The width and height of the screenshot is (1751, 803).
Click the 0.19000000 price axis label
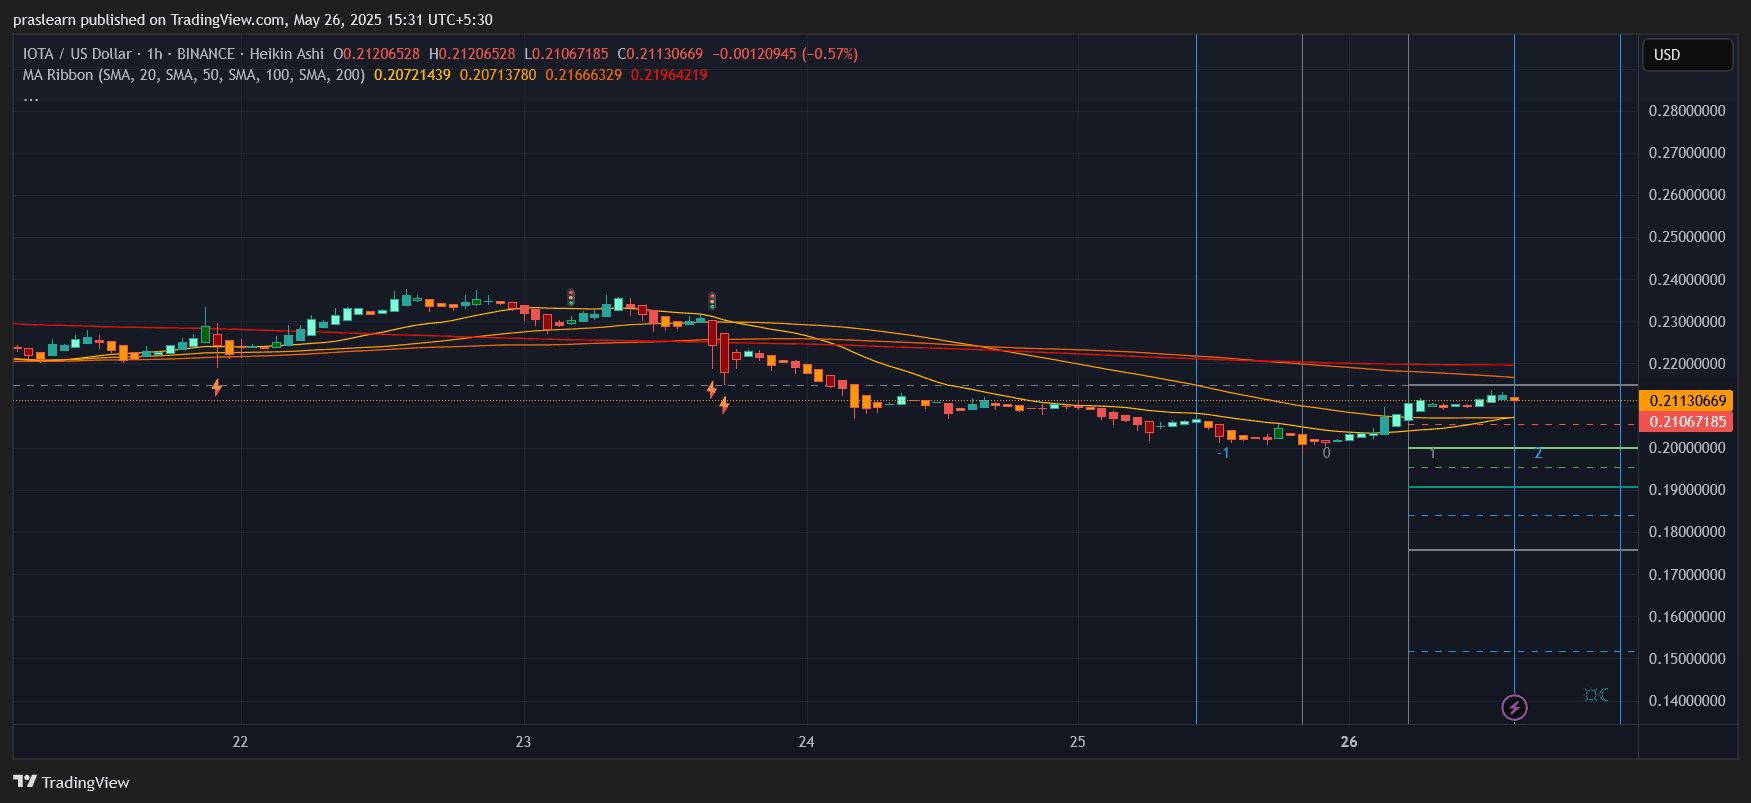click(x=1687, y=490)
